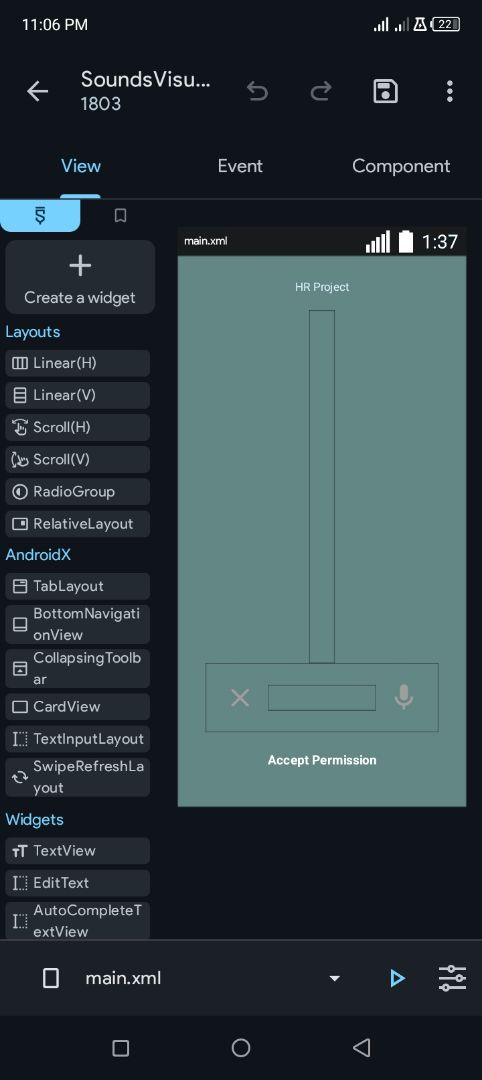Select the EditText widget

click(77, 883)
